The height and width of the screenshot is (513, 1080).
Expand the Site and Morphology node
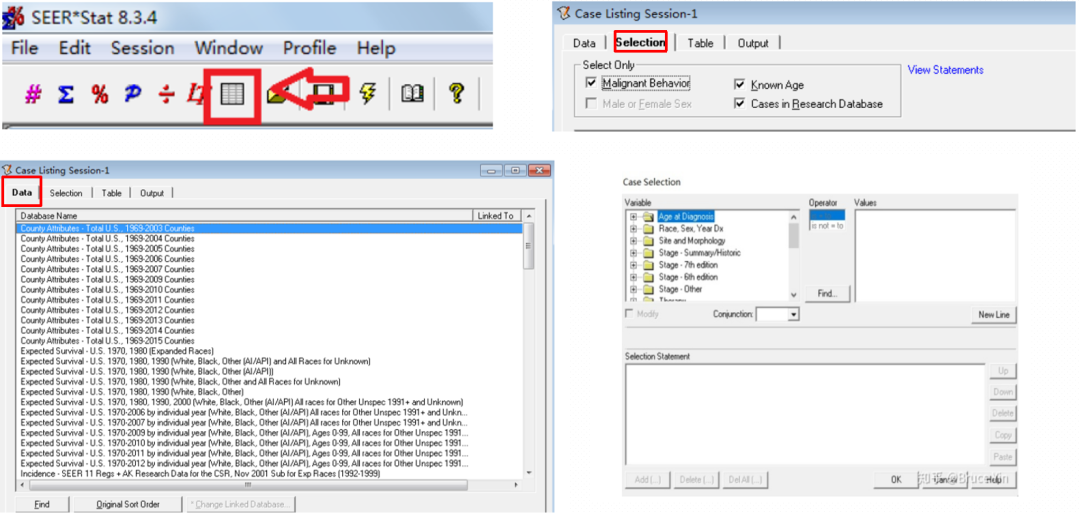pyautogui.click(x=634, y=241)
